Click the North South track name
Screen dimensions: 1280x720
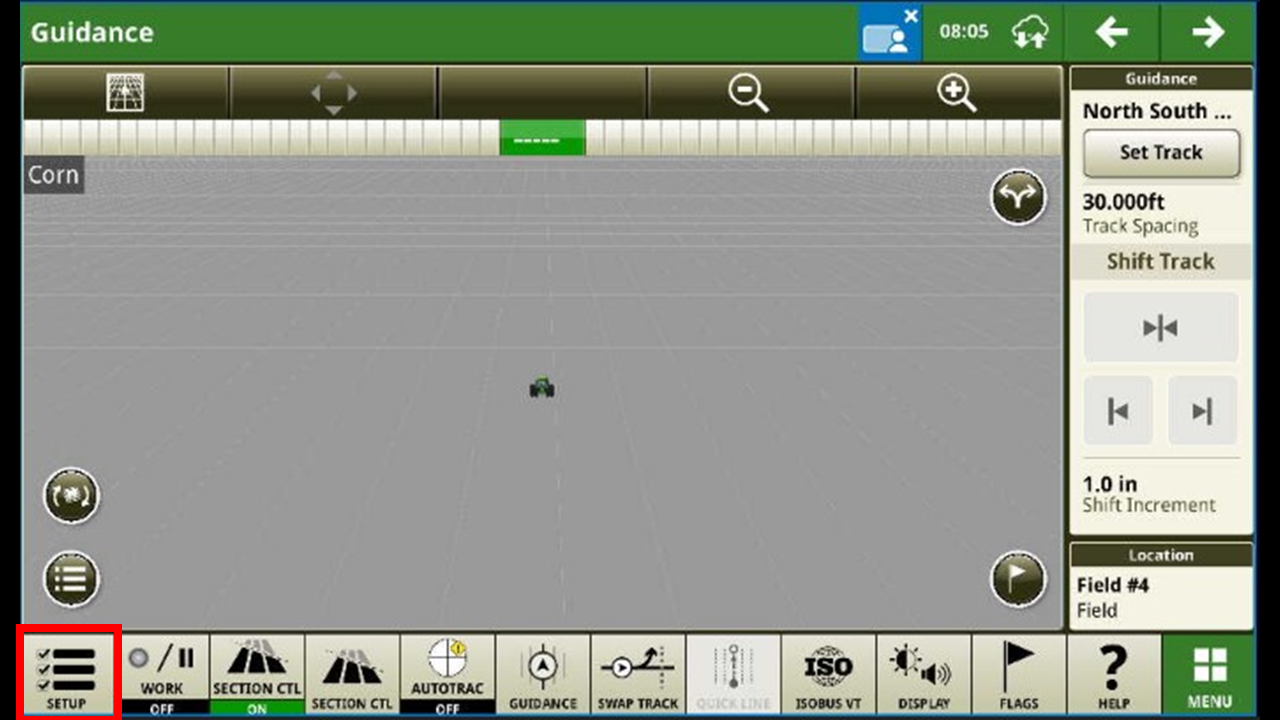pyautogui.click(x=1158, y=111)
